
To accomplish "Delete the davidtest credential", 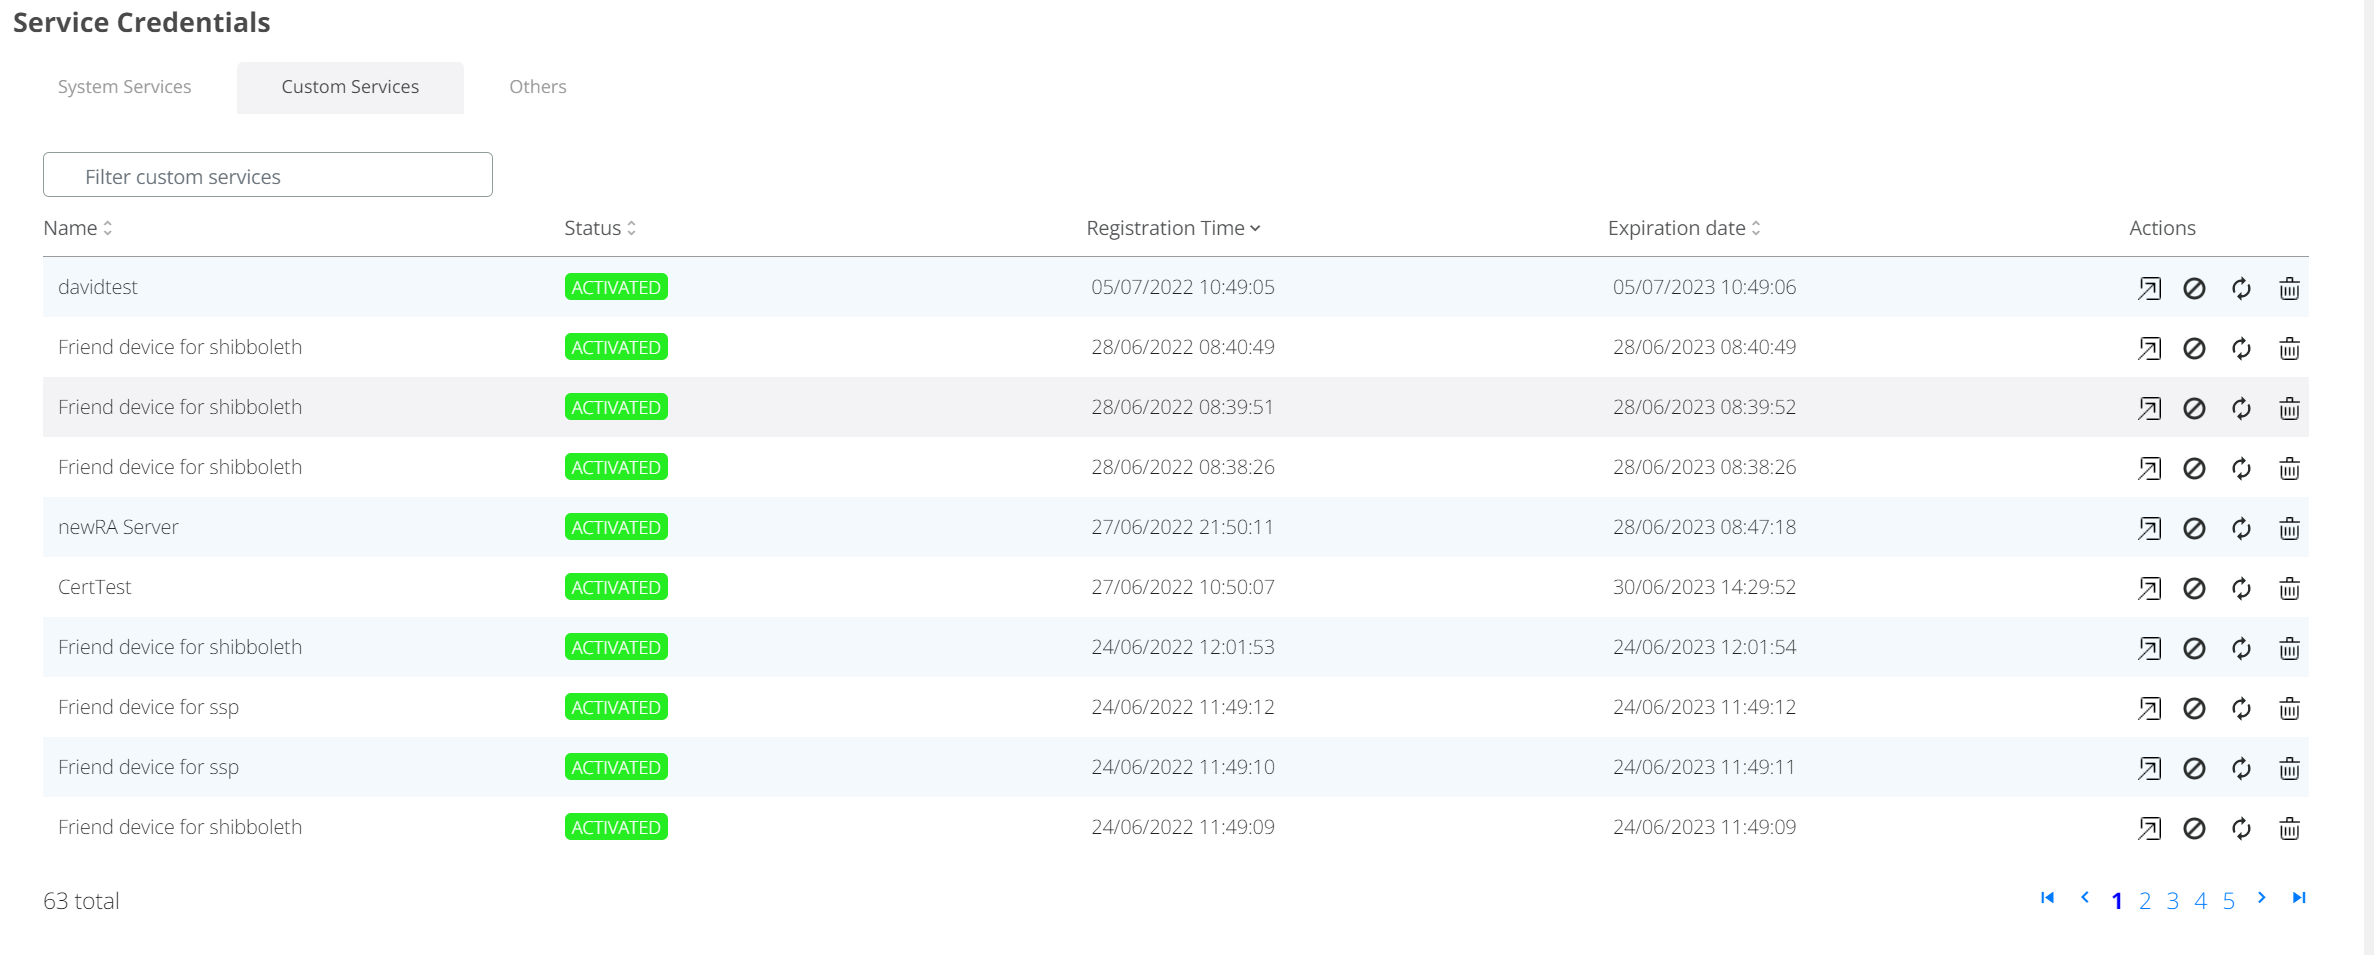I will [x=2289, y=289].
